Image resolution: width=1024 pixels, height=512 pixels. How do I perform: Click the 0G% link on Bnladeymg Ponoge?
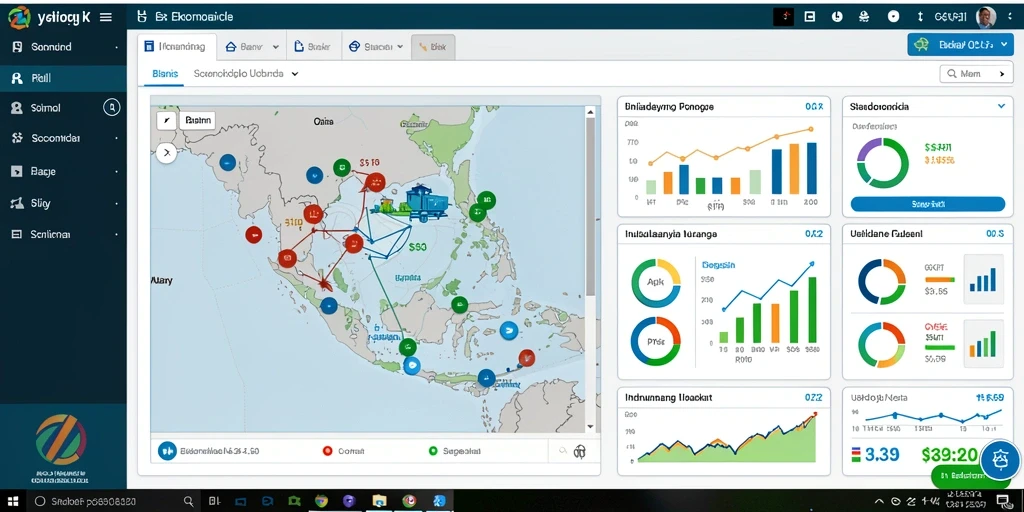pyautogui.click(x=814, y=106)
